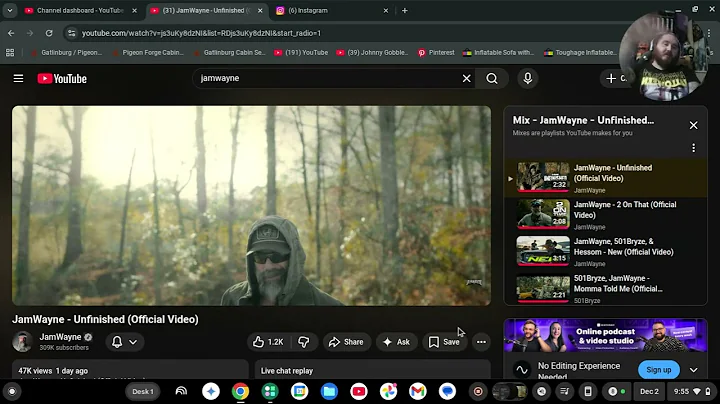This screenshot has width=720, height=404.
Task: Close the Instagram tab
Action: point(386,11)
